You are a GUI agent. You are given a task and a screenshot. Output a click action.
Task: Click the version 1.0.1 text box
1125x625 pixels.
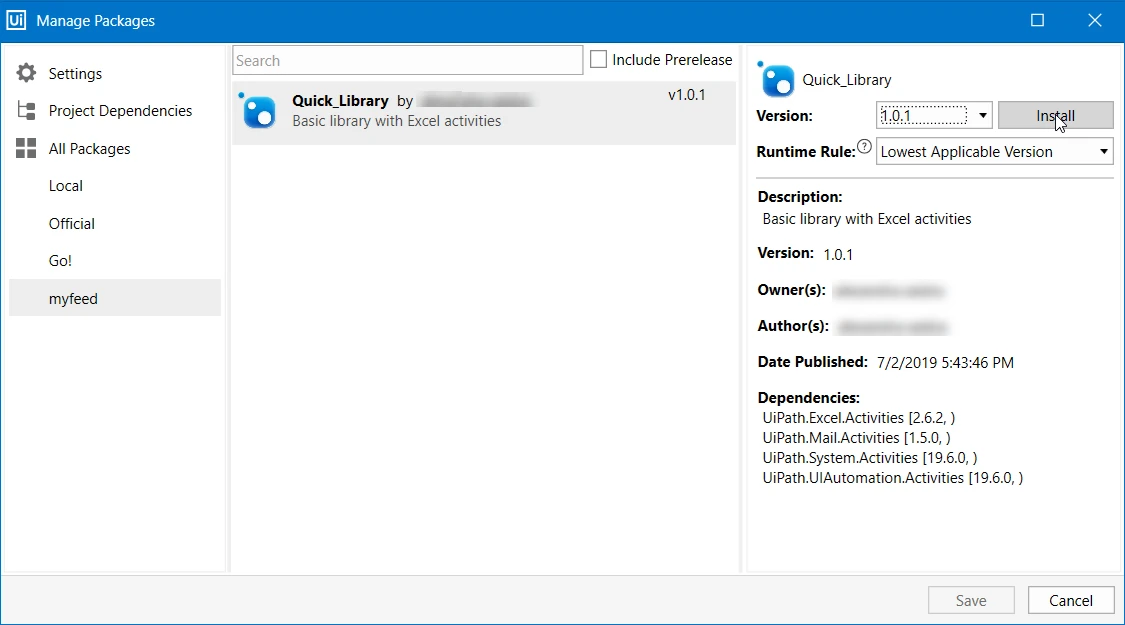[x=923, y=116]
